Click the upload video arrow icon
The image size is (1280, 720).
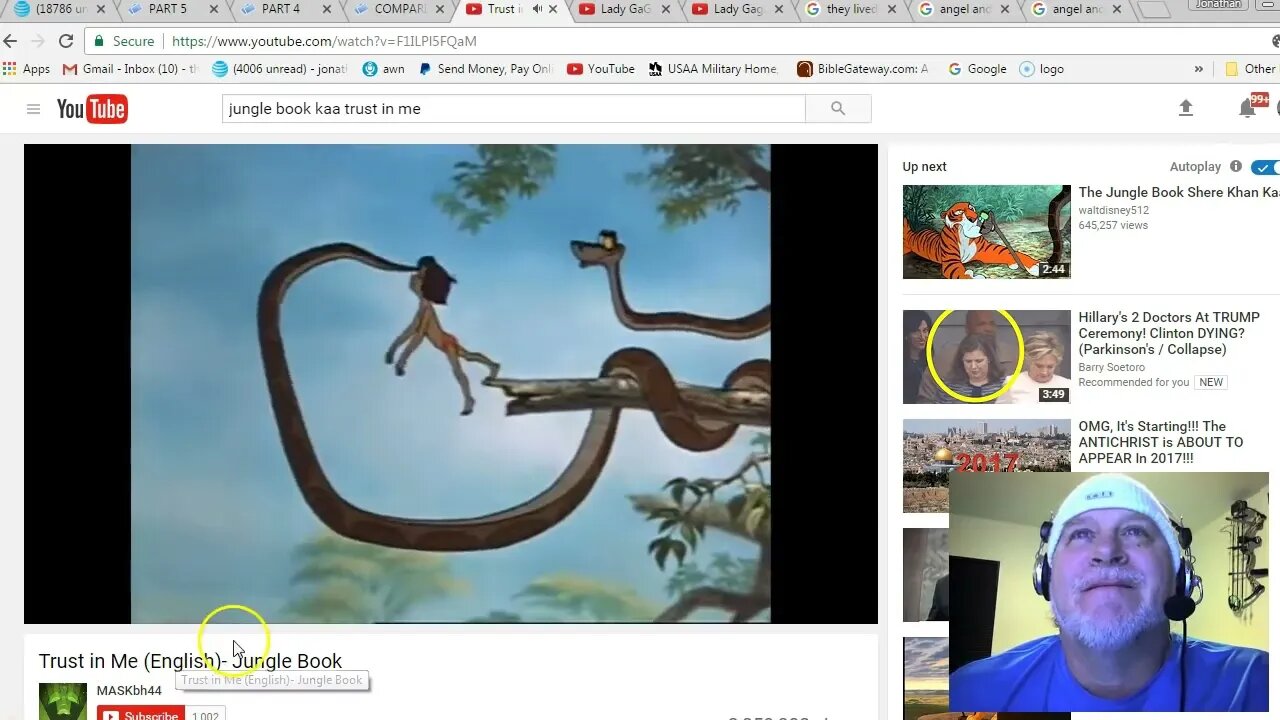[1186, 108]
